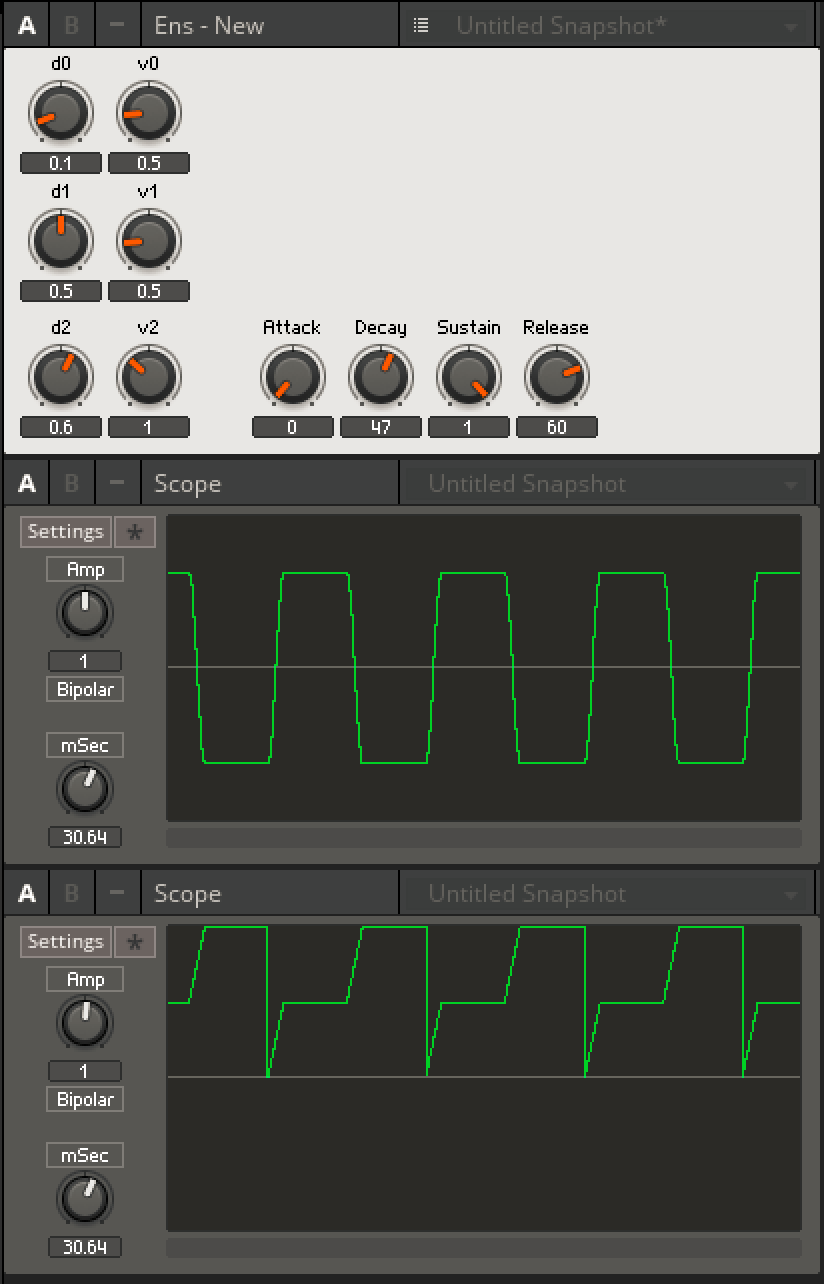Screen dimensions: 824x1284
Task: Click the Release value field showing 60
Action: tap(557, 427)
